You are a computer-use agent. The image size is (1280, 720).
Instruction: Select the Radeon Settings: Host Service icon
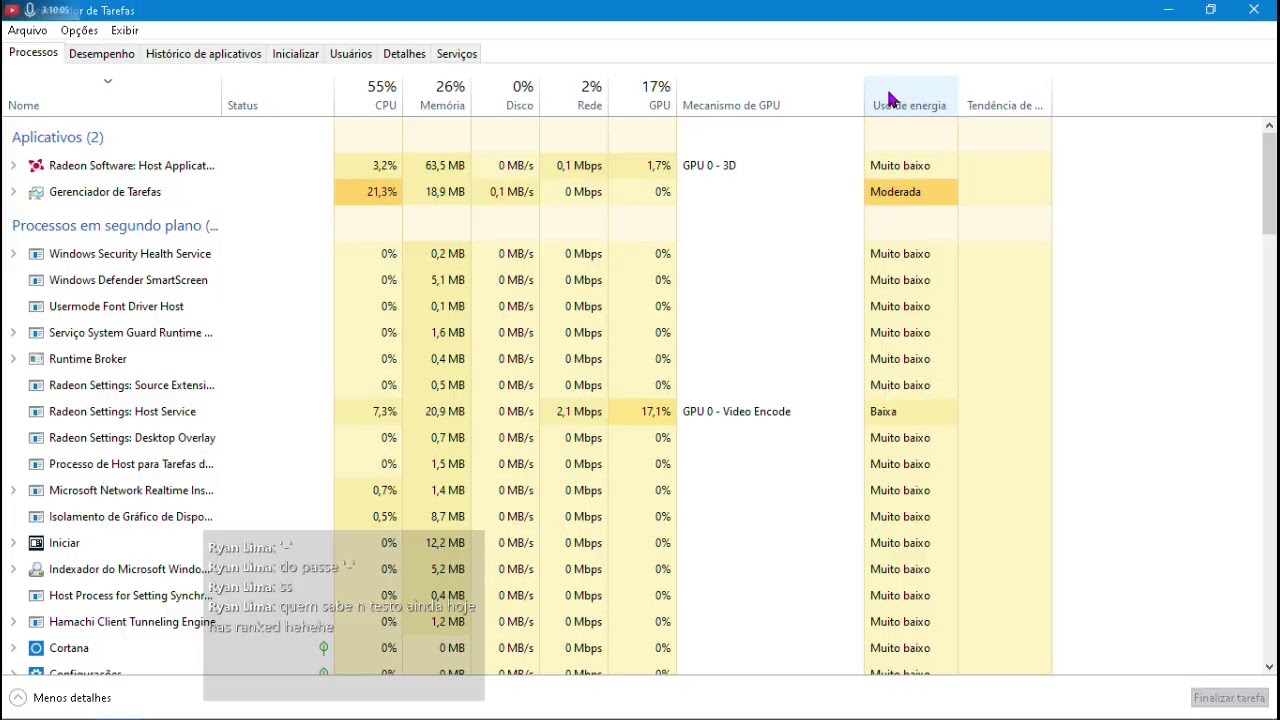[x=36, y=412]
